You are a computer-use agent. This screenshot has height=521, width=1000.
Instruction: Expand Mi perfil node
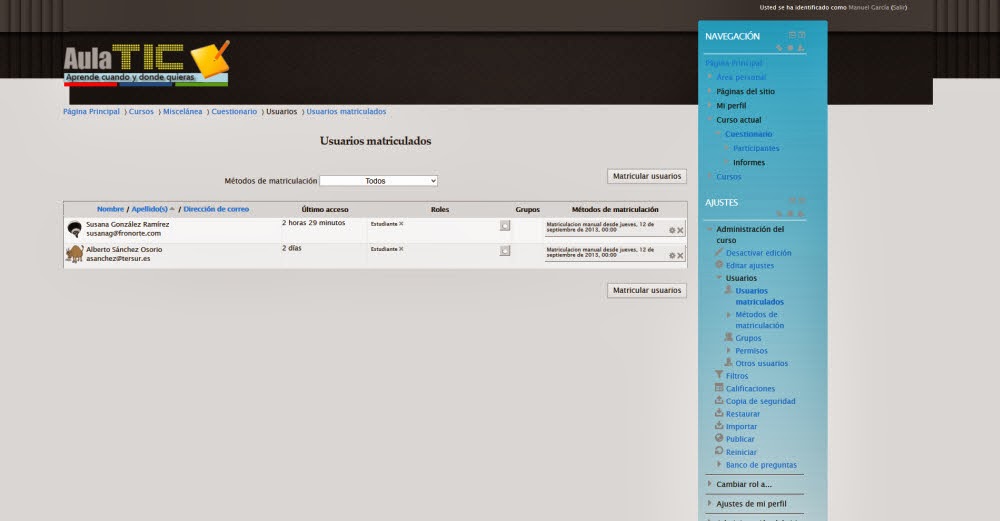point(710,105)
